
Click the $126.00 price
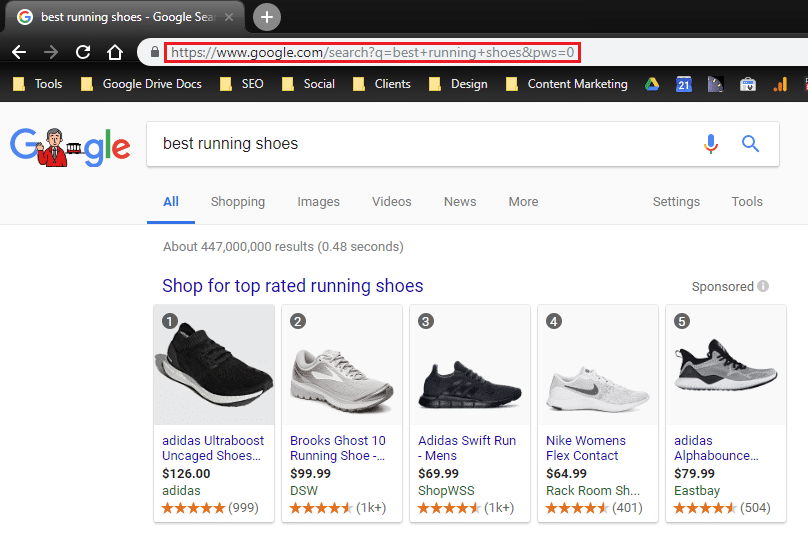click(186, 474)
